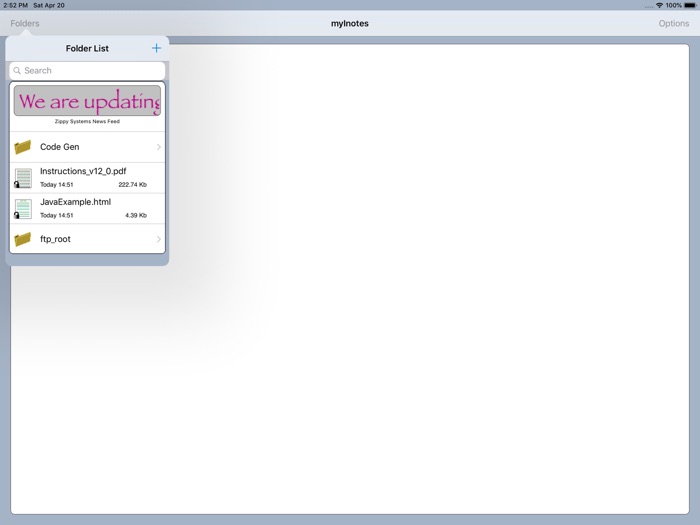Tap the 4.39 Kb file size
Screen dimensions: 700x525
tap(136, 215)
